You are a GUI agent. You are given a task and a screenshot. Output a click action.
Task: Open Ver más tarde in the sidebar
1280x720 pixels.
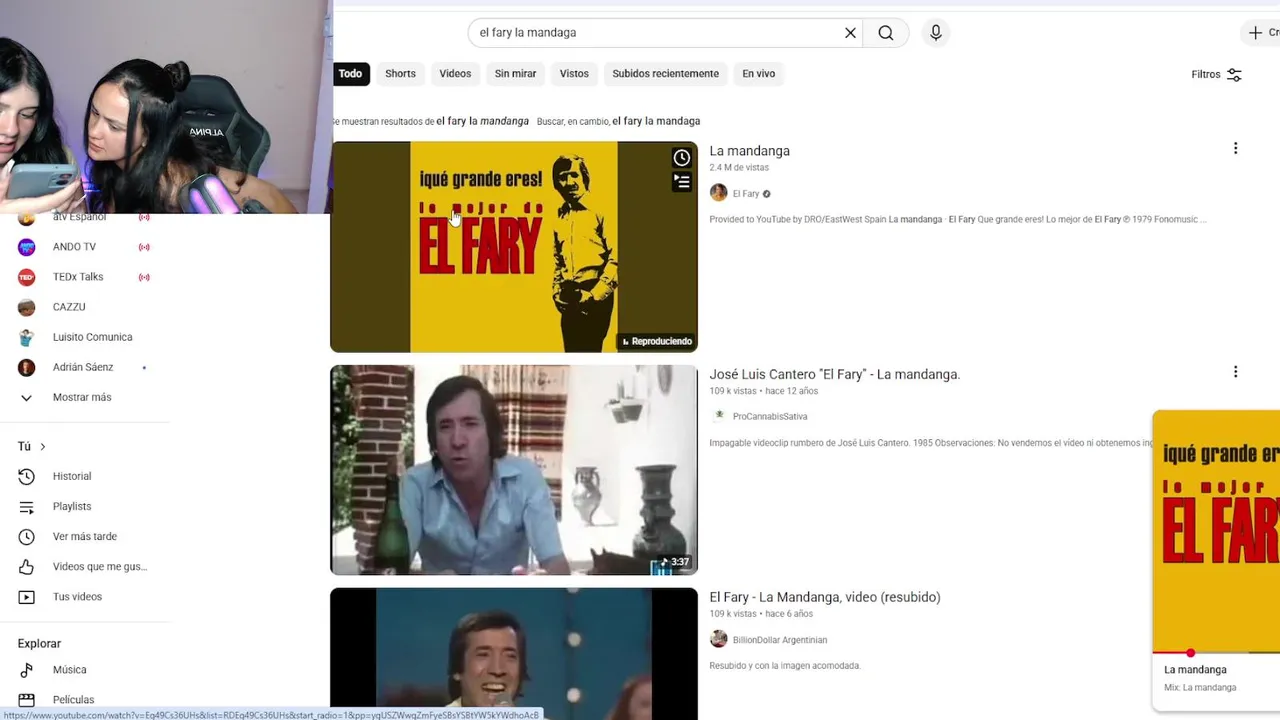85,536
